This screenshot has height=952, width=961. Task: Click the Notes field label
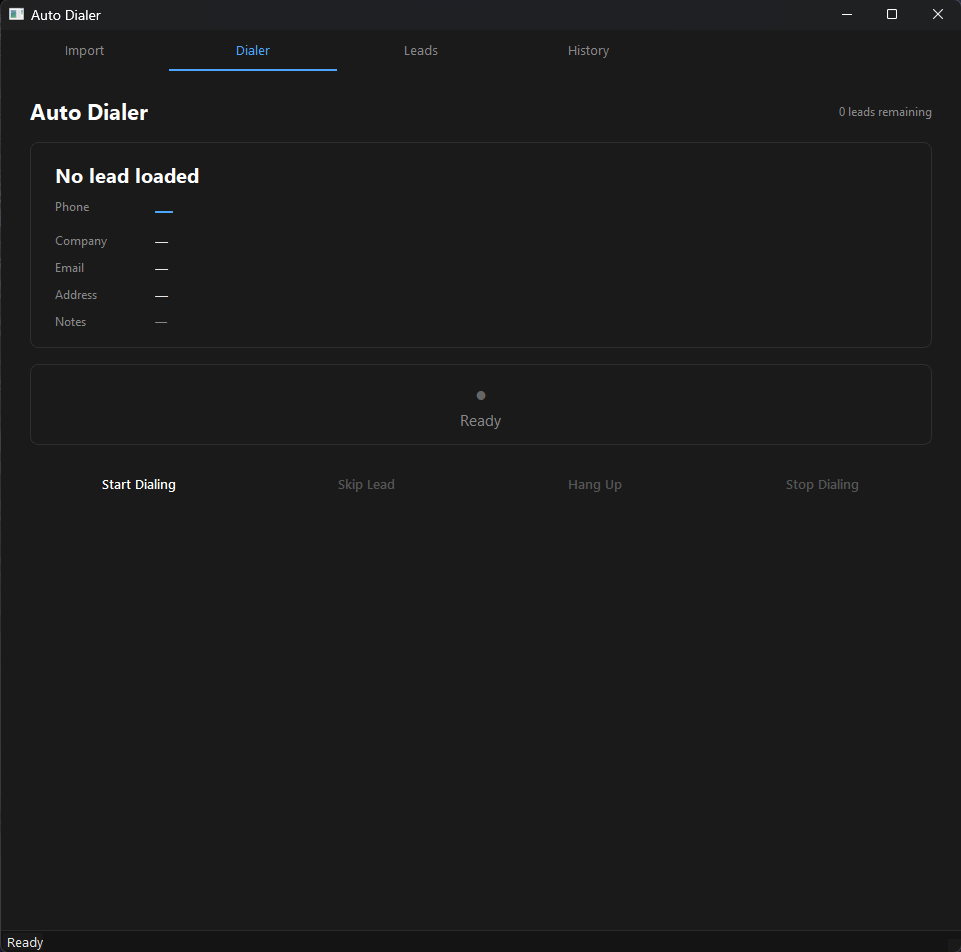coord(70,322)
